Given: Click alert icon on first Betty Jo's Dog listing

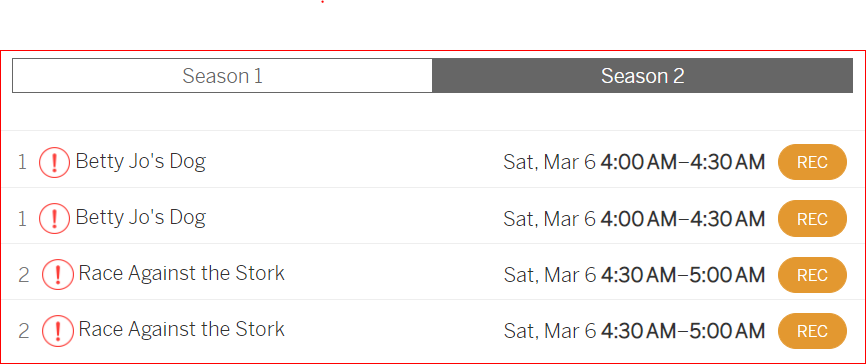Looking at the screenshot, I should coord(54,162).
